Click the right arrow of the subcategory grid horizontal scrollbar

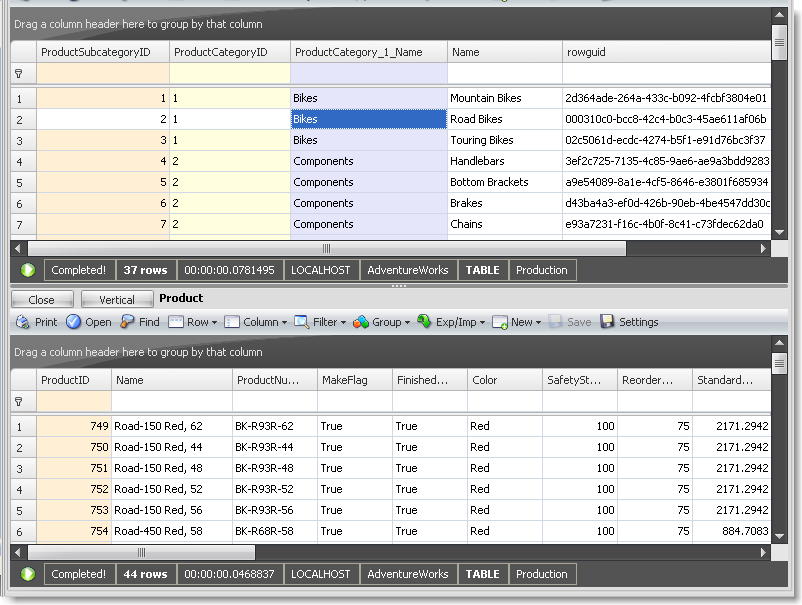coord(764,249)
